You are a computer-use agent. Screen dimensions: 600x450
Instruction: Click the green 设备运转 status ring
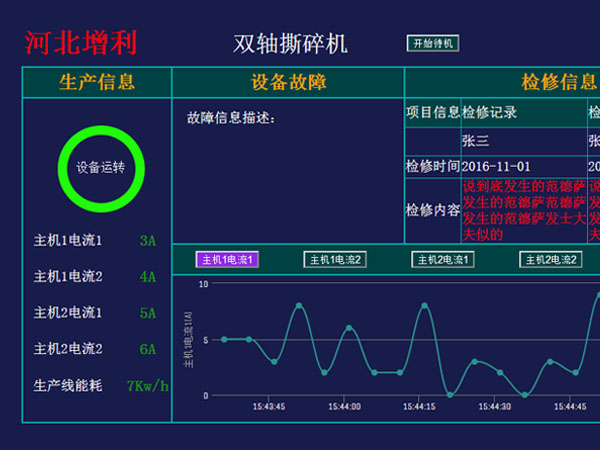coord(101,168)
